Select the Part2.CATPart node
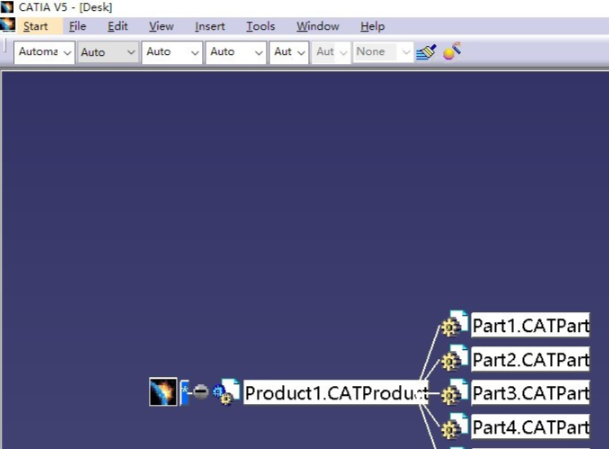This screenshot has width=609, height=449. pos(530,359)
